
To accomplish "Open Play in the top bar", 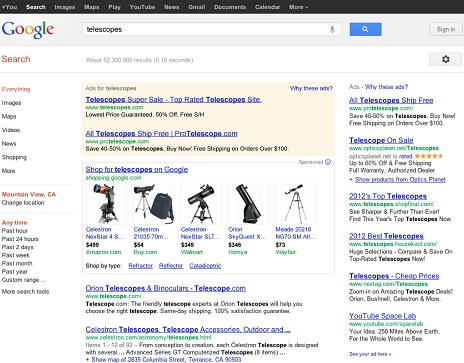I will coord(114,7).
